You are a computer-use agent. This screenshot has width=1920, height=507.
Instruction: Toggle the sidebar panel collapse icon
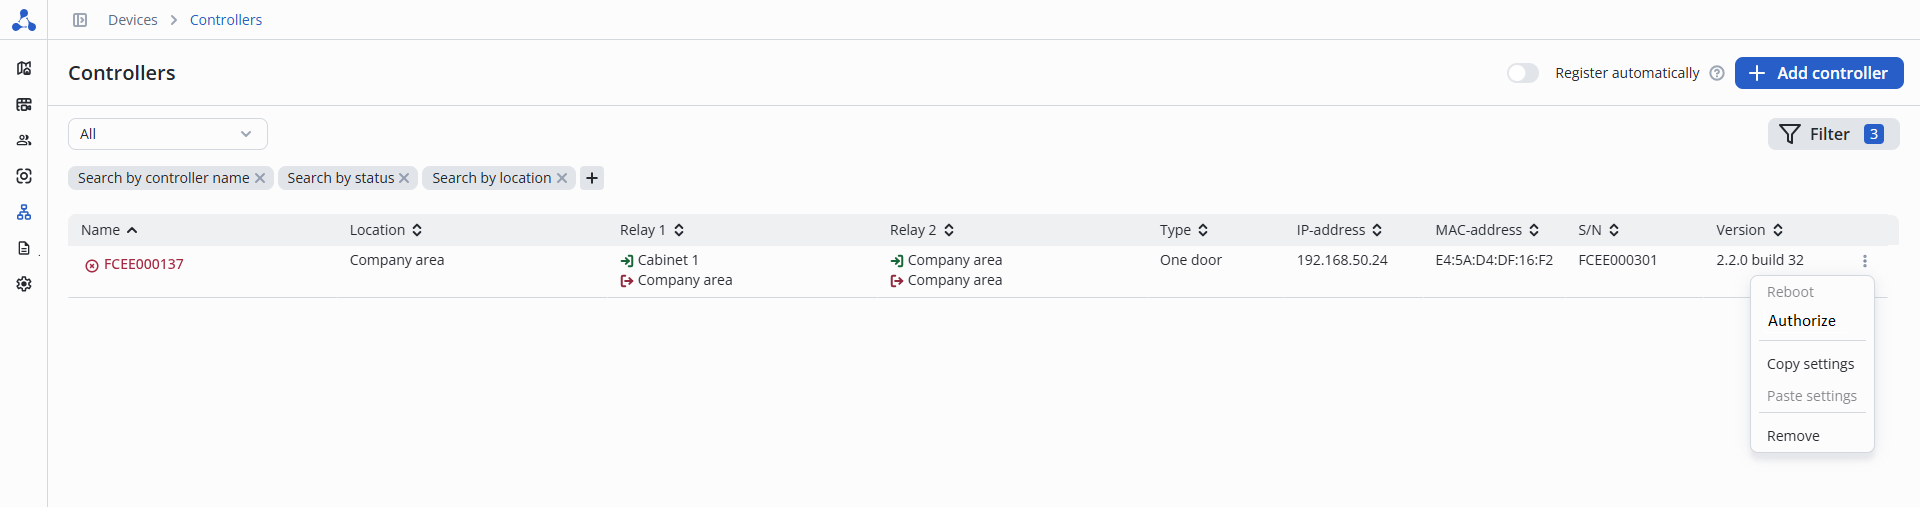click(80, 20)
